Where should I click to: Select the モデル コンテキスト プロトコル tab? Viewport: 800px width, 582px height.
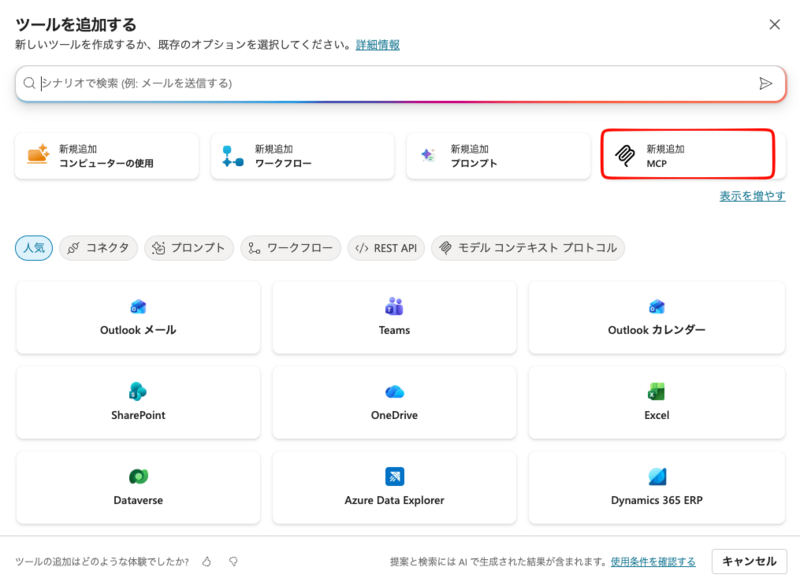click(528, 248)
